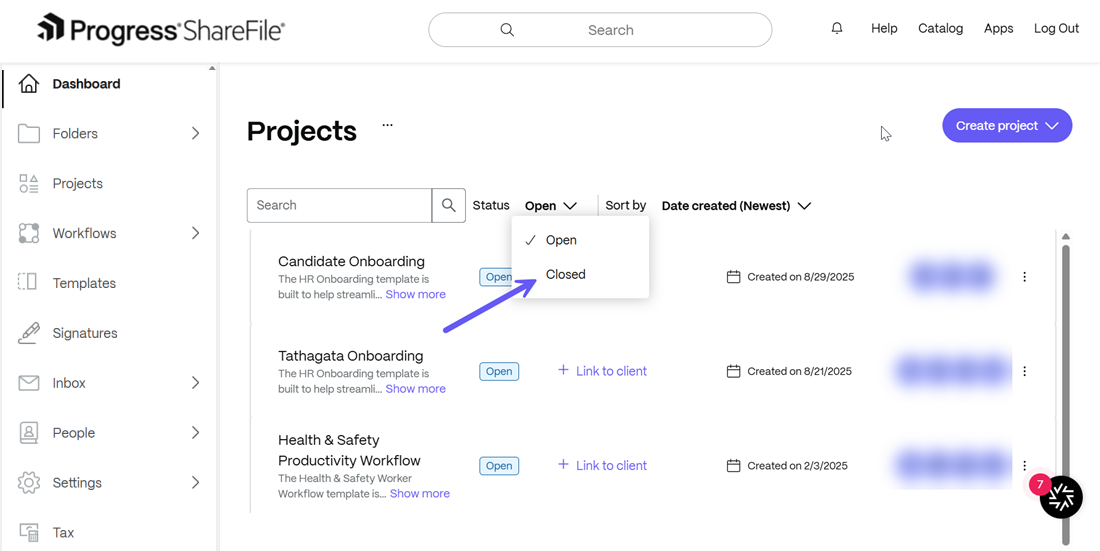Viewport: 1100px width, 551px height.
Task: Open three-dot menu for Candidate Onboarding
Action: tap(1024, 277)
